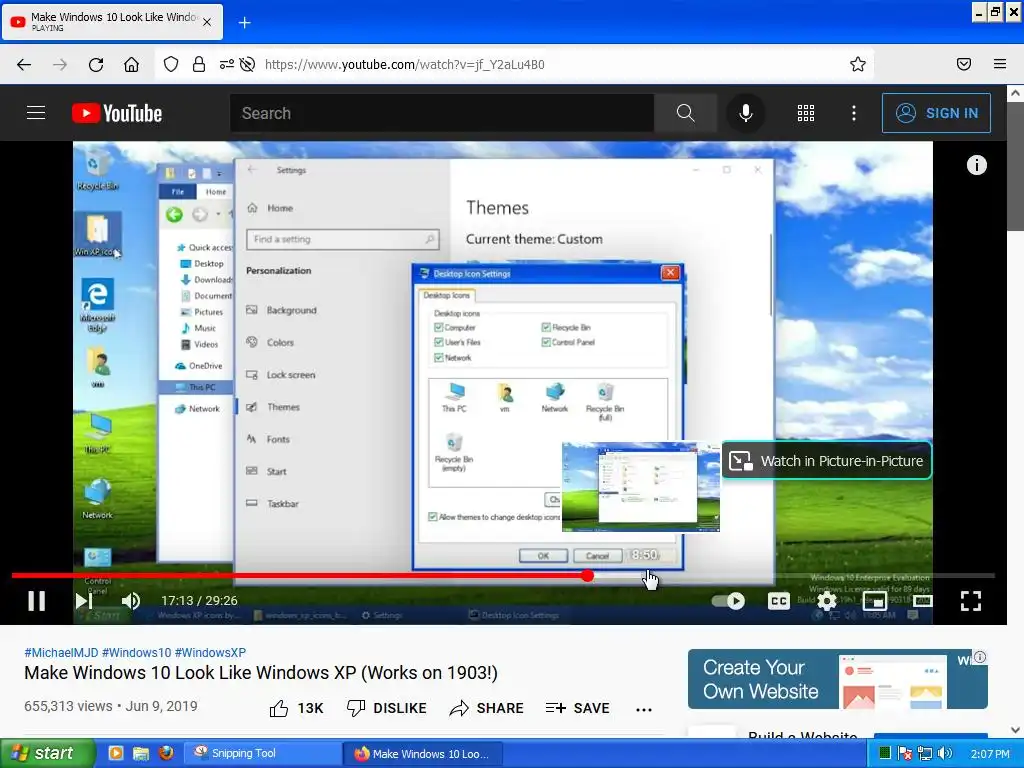Open the Firefox home page

(131, 64)
